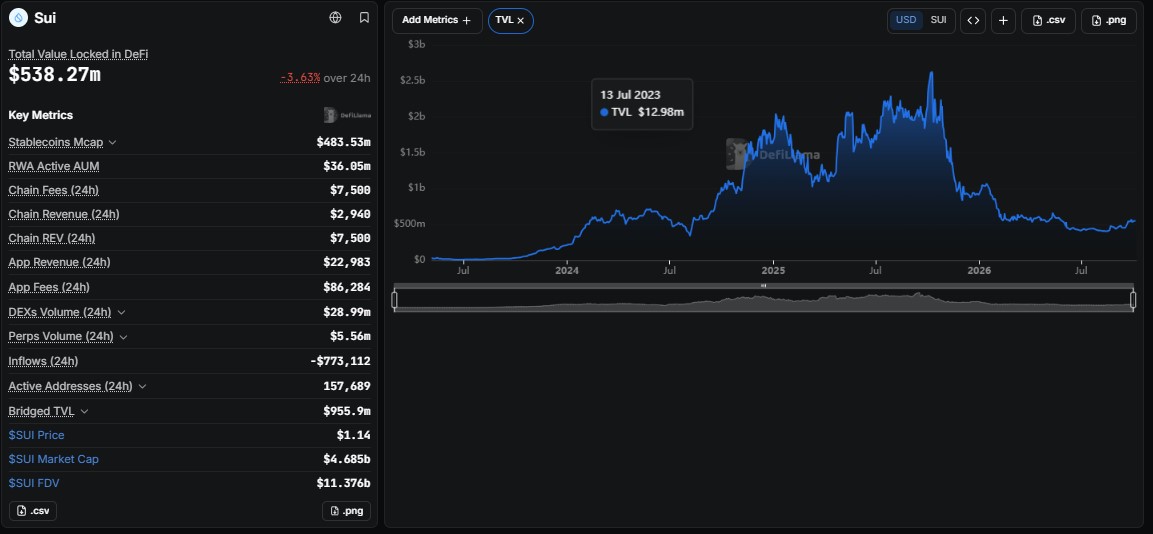Switch chart denomination to SUI
The width and height of the screenshot is (1153, 534).
pos(938,21)
